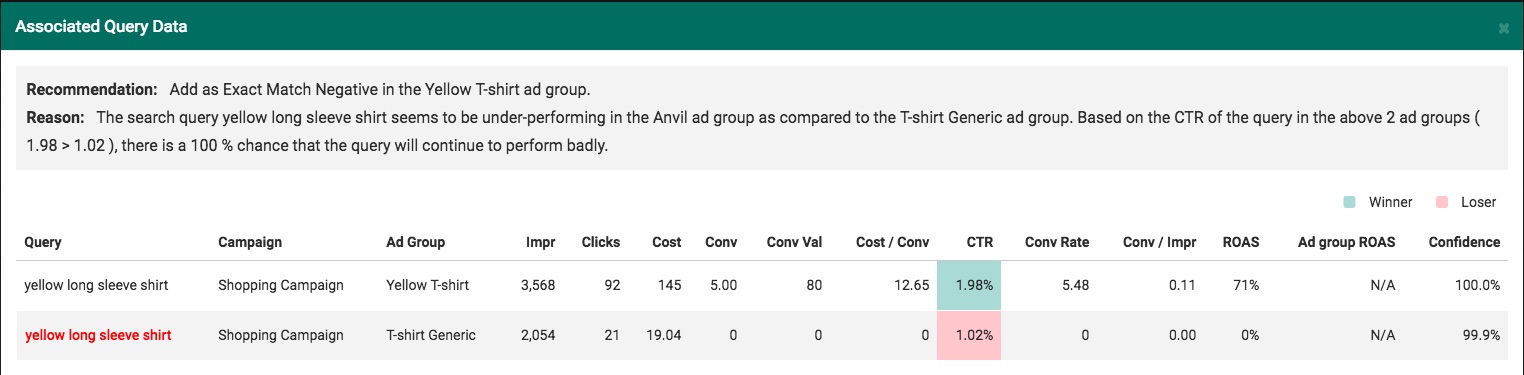Click the Ad group ROAS column header

pyautogui.click(x=1344, y=242)
